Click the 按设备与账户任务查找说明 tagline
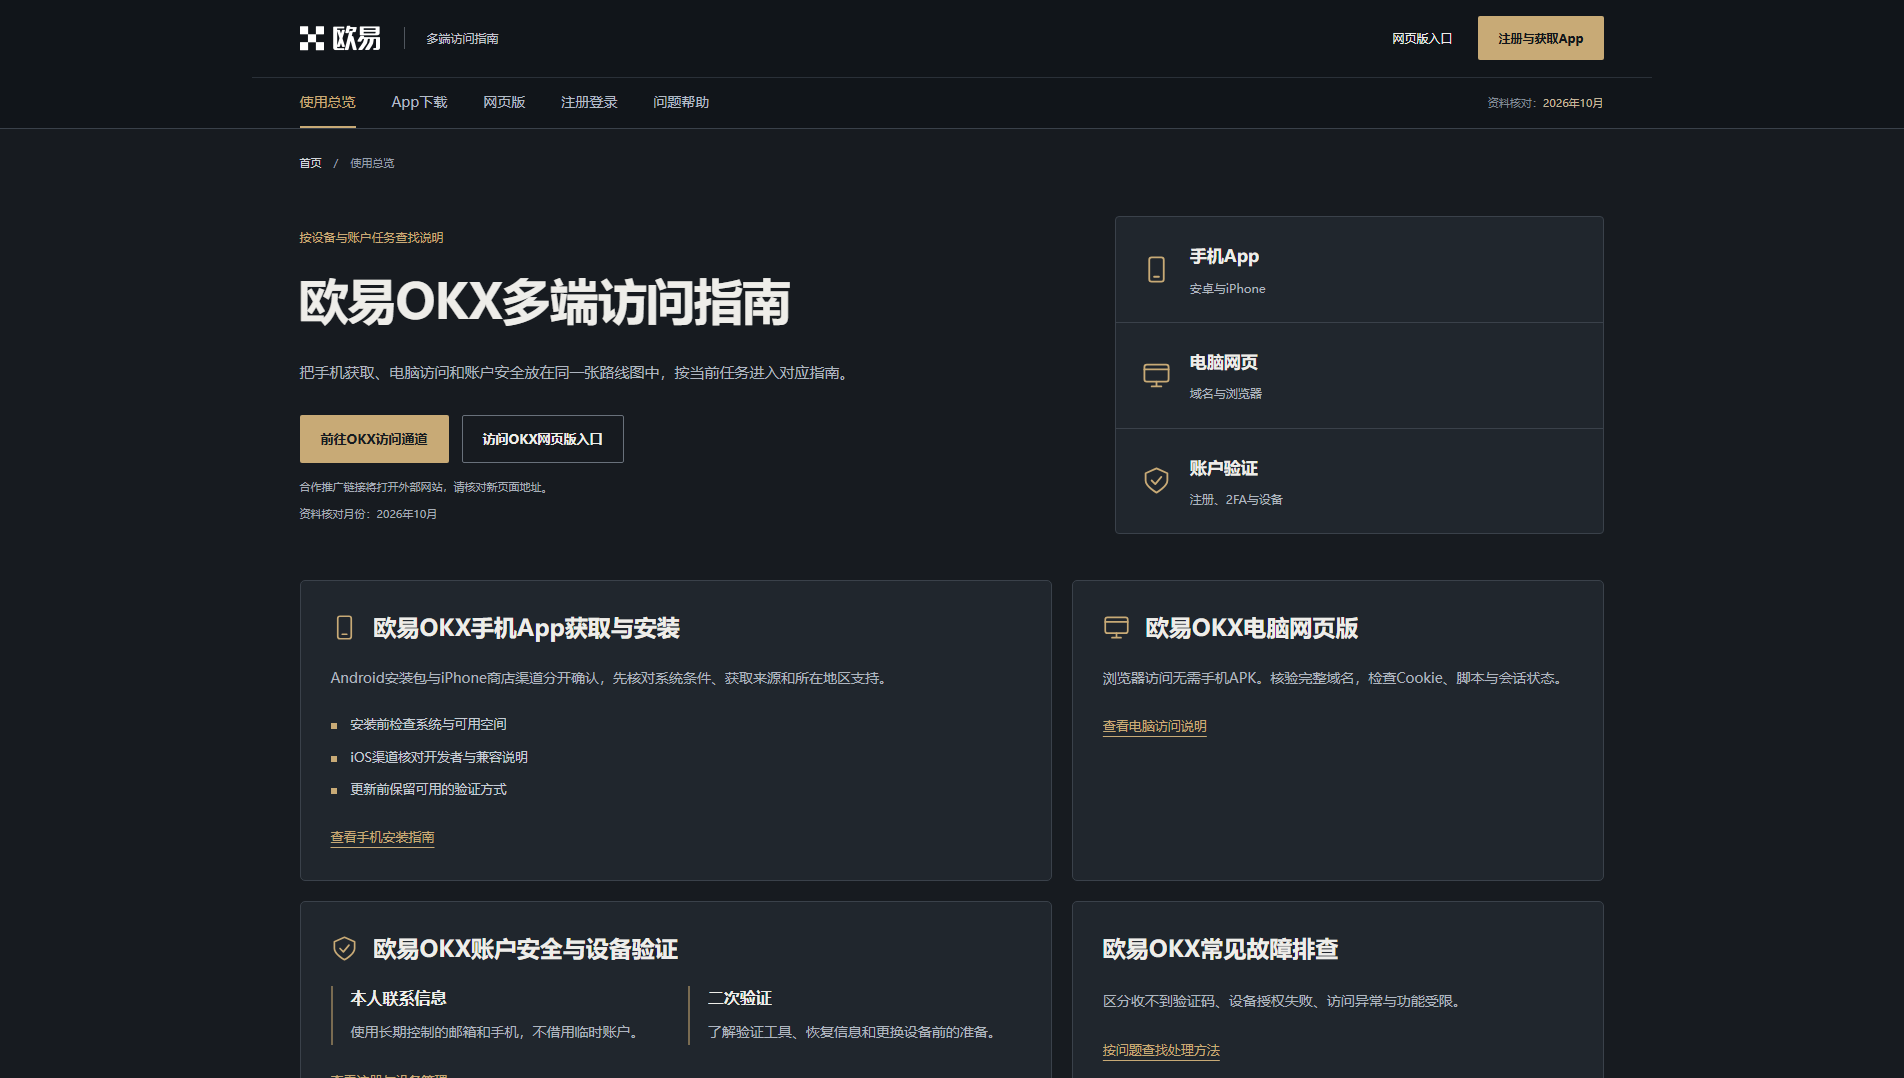 coord(371,238)
